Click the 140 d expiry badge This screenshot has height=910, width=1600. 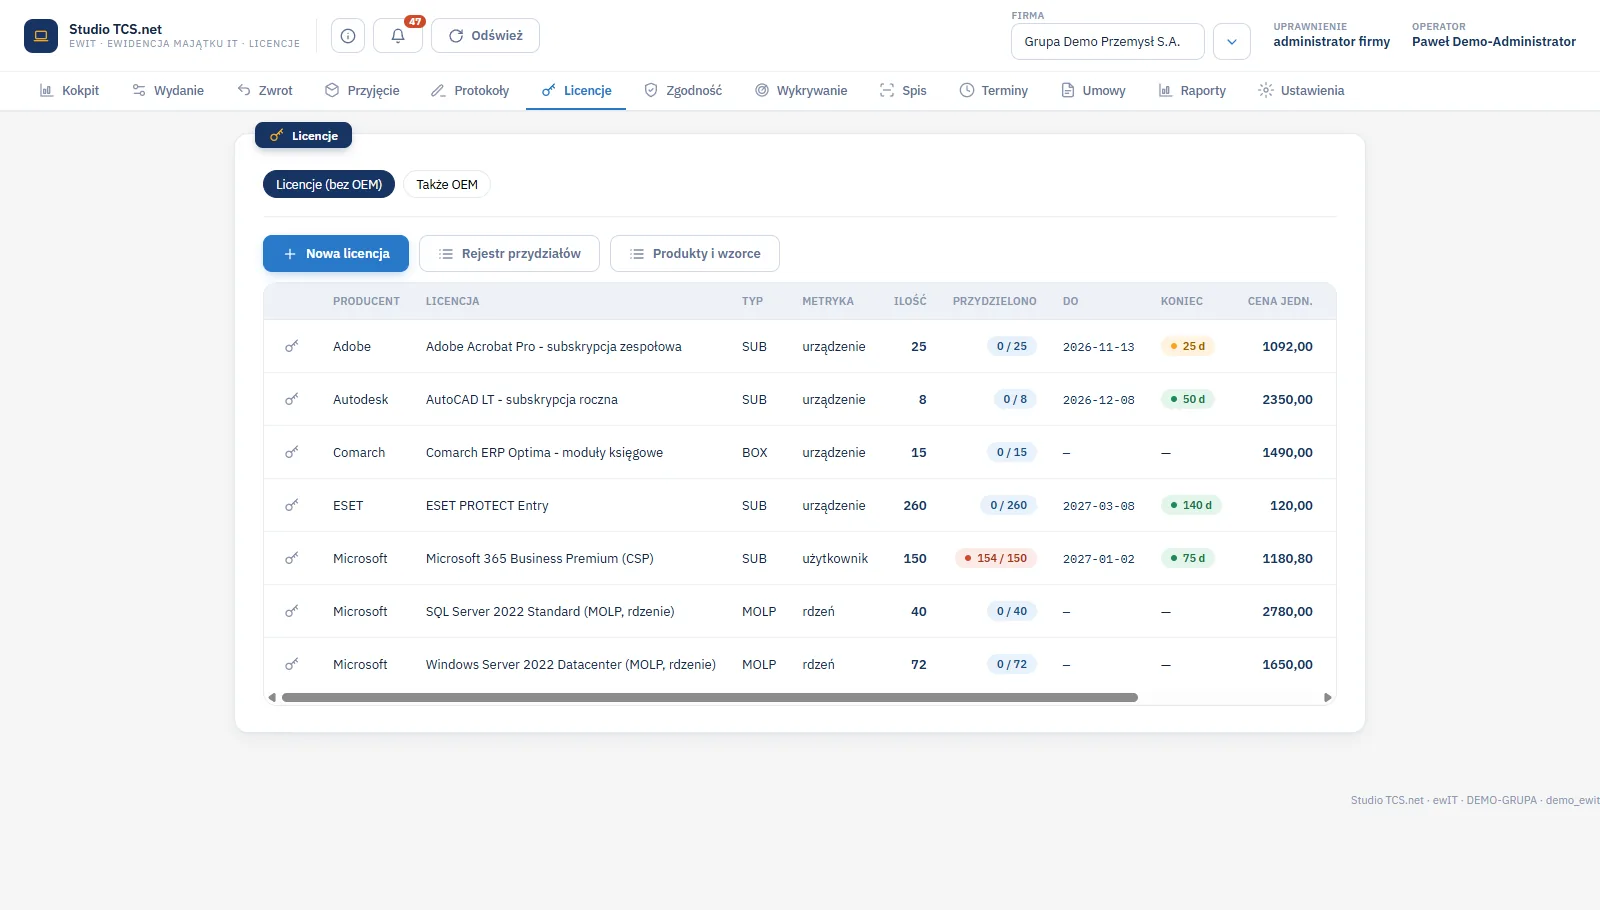point(1191,505)
